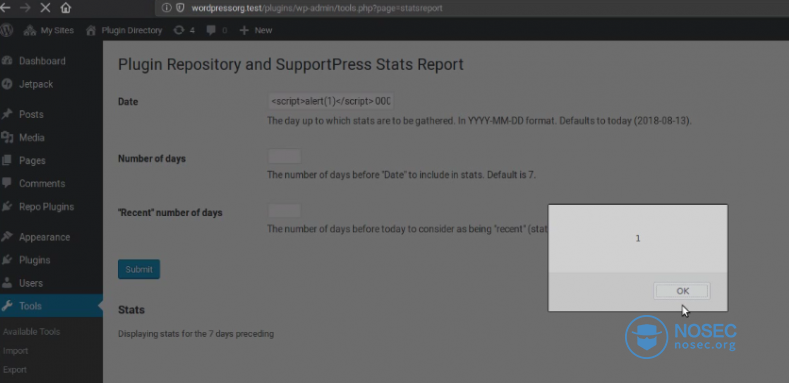Click the Recent number of days input
The image size is (789, 383).
click(284, 211)
